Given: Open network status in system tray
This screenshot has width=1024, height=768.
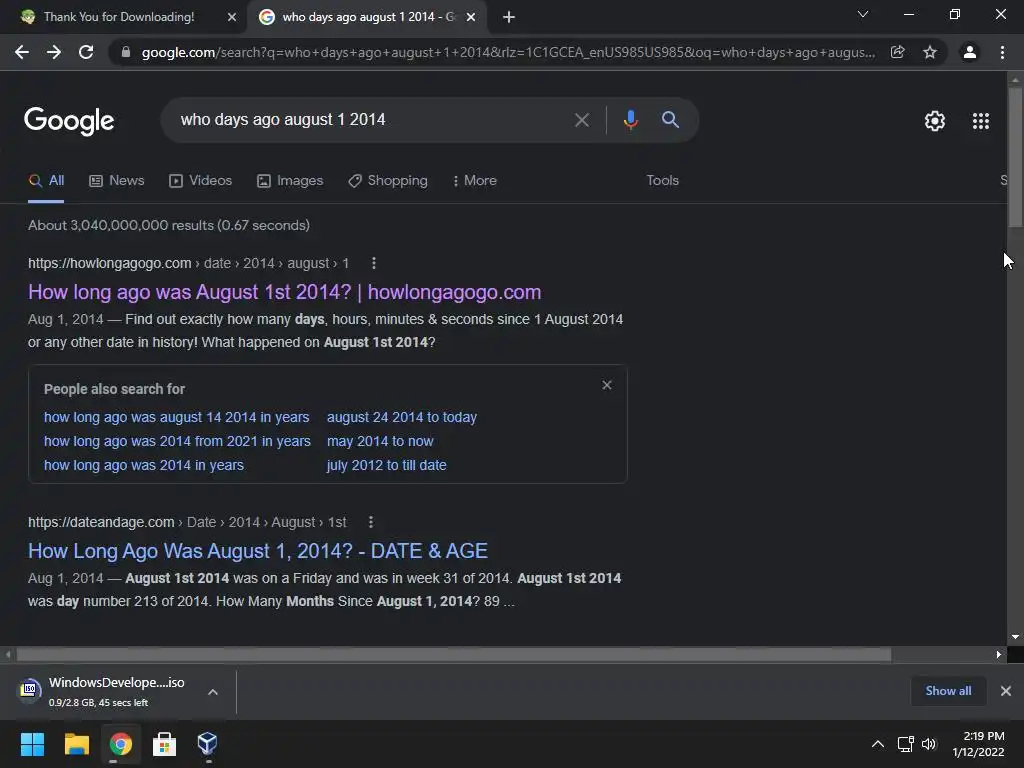Looking at the screenshot, I should [x=905, y=744].
